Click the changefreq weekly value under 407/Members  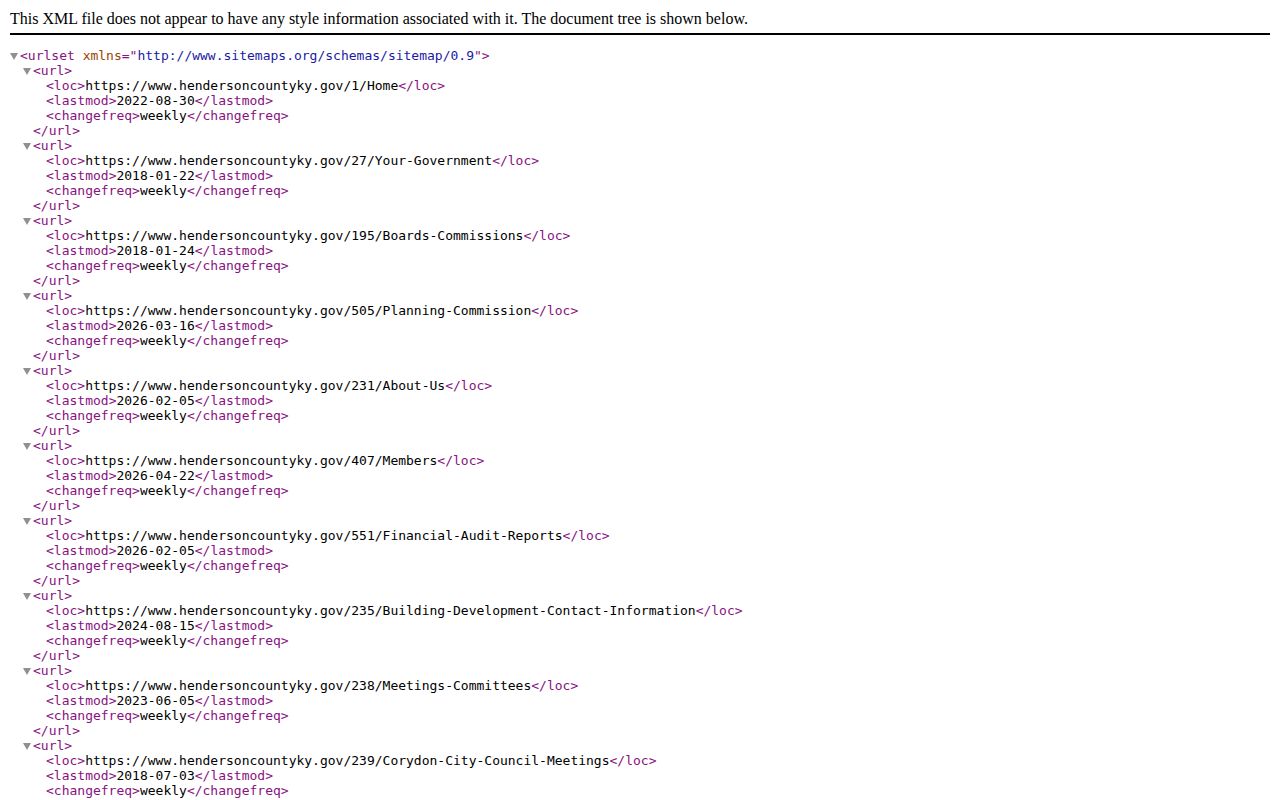pos(163,491)
